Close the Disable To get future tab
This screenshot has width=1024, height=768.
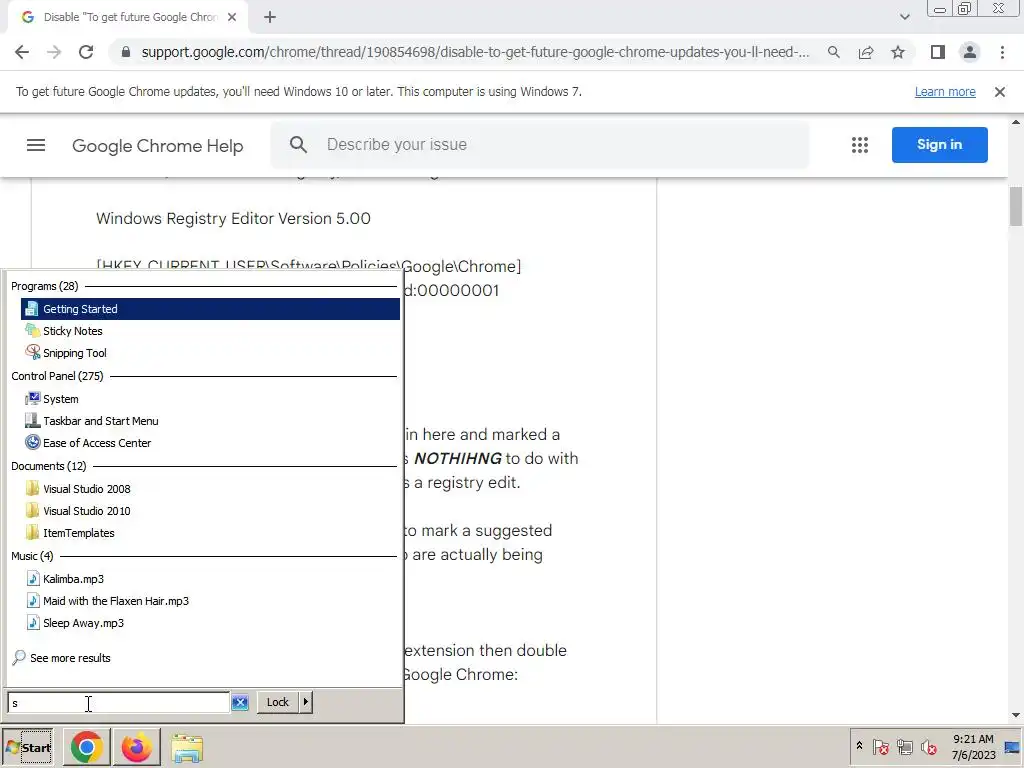(x=232, y=18)
